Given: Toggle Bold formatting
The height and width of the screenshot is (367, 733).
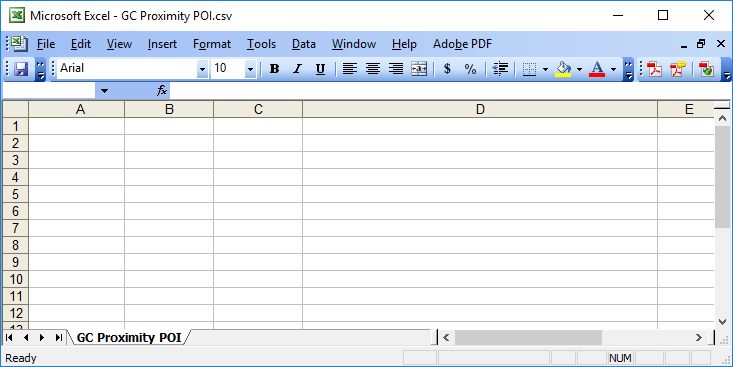Looking at the screenshot, I should pyautogui.click(x=274, y=69).
